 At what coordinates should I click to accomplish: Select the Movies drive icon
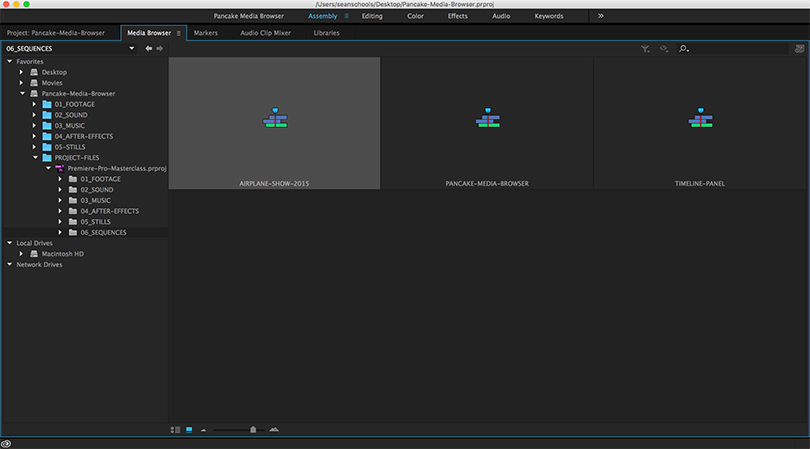pyautogui.click(x=34, y=83)
